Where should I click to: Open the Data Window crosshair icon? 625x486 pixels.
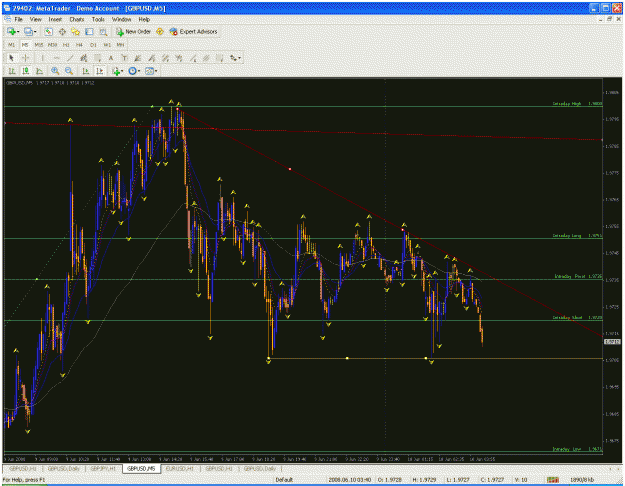[62, 31]
